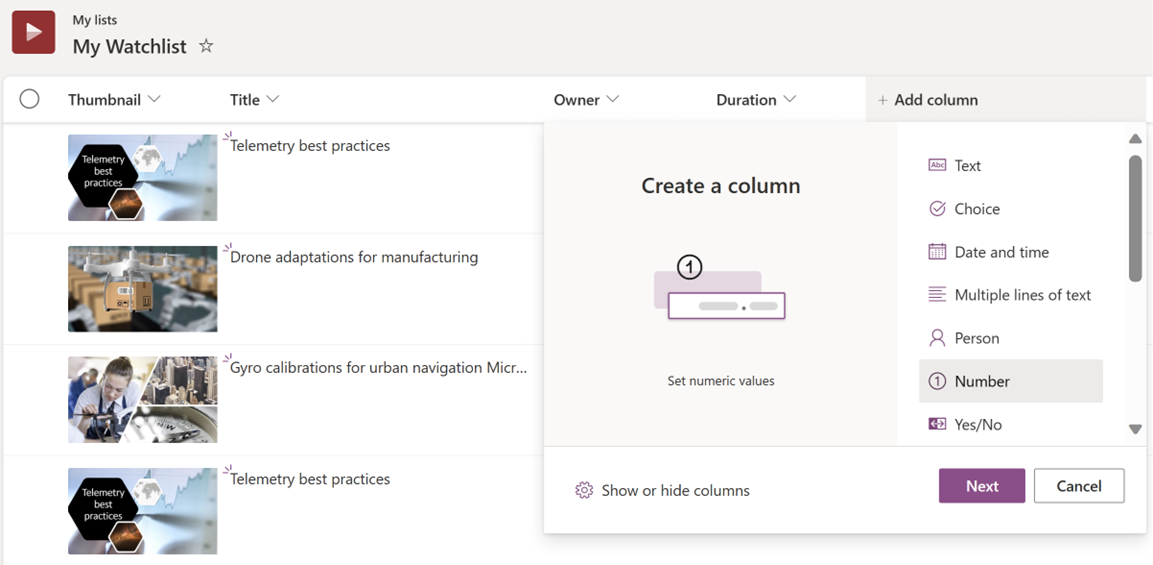Click the gear icon beside Show or hide columns
Viewport: 1153px width, 565px height.
584,491
